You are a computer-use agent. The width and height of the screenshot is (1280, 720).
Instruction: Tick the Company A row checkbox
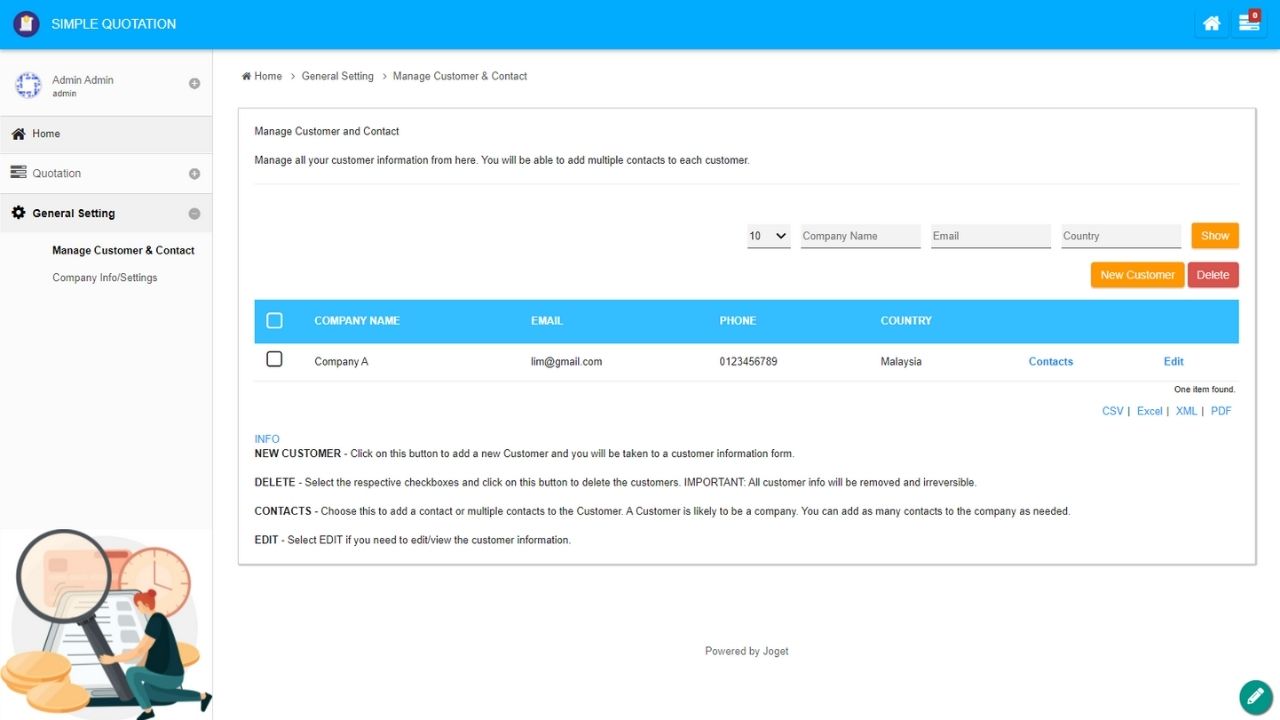[x=274, y=360]
